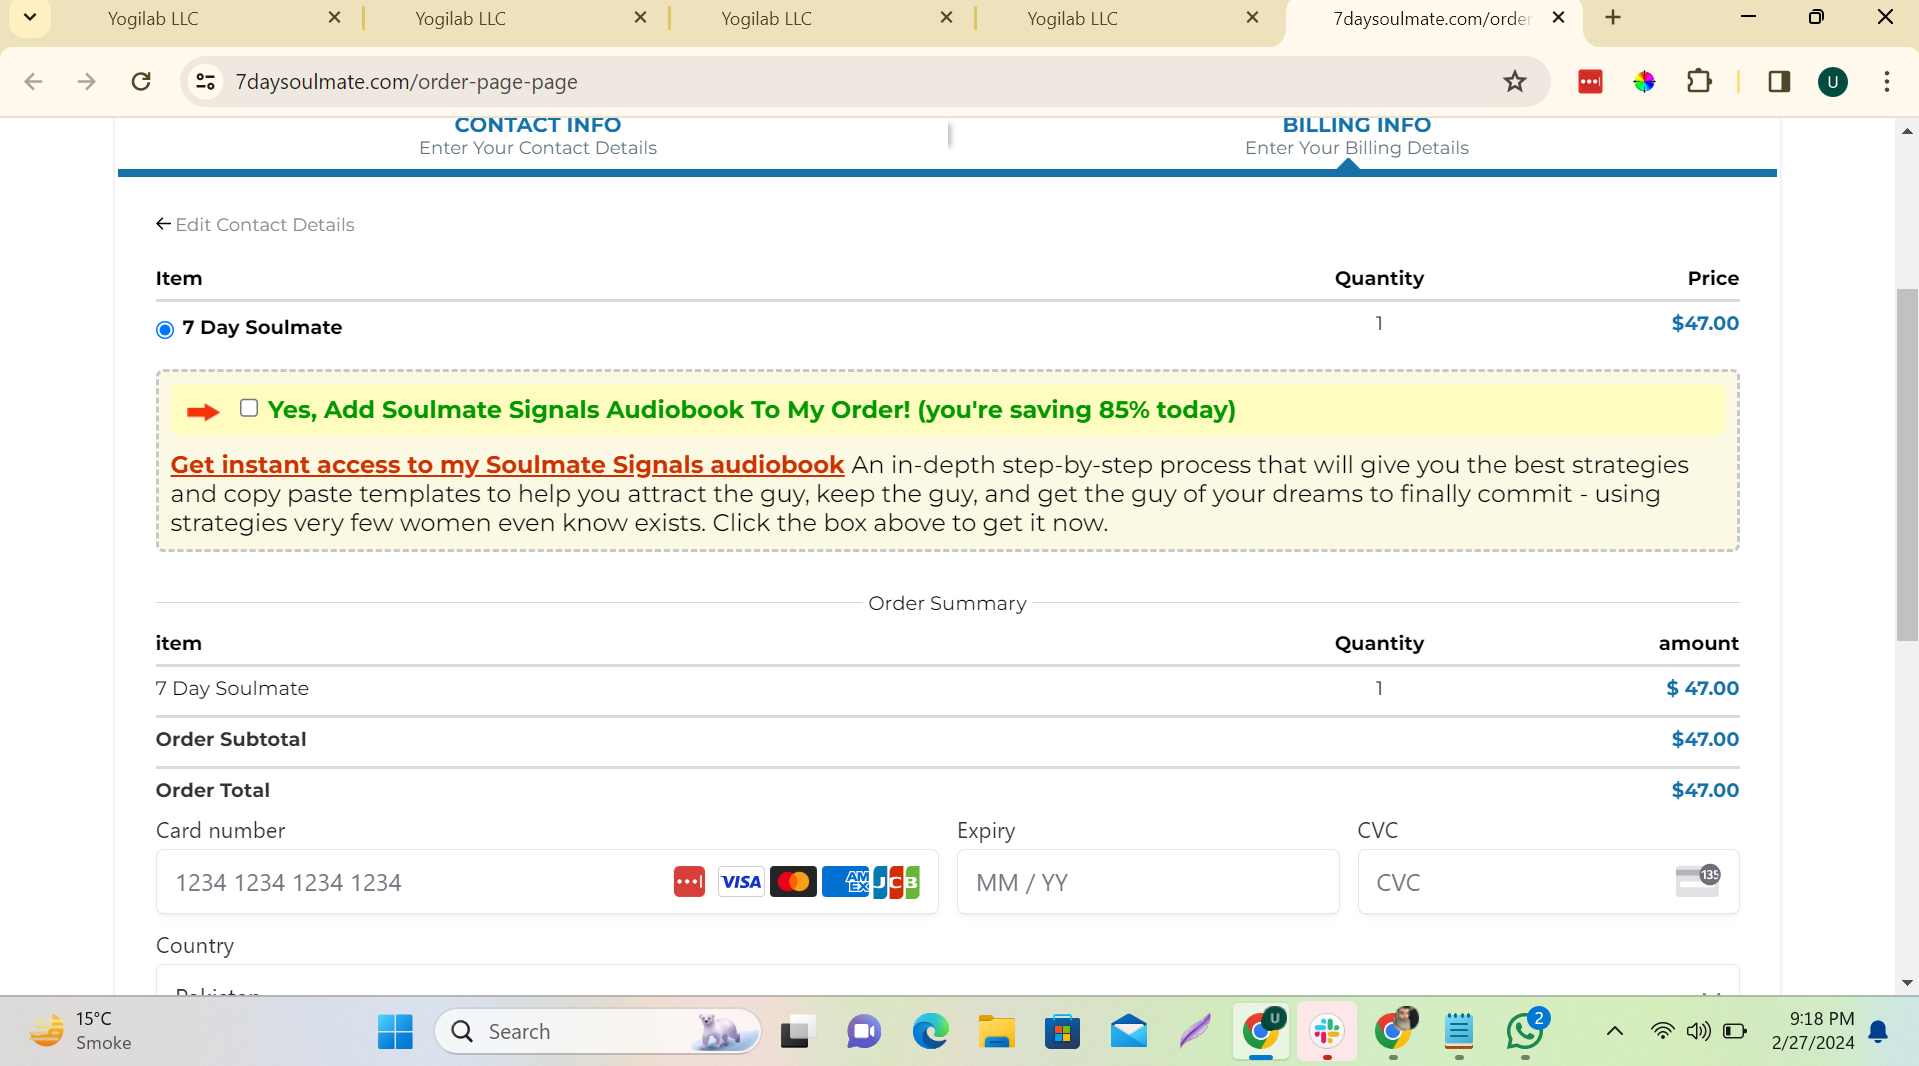This screenshot has width=1919, height=1066.
Task: Click the CVC card hint icon
Action: click(x=1697, y=881)
